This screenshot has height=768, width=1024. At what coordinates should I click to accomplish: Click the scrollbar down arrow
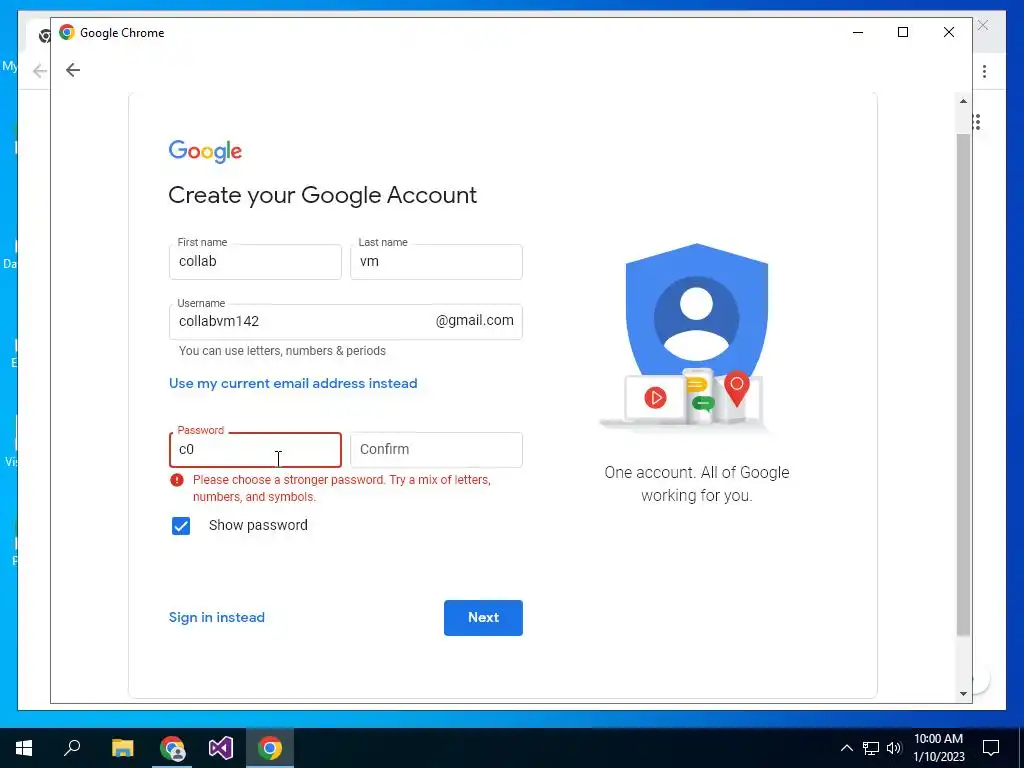tap(963, 694)
